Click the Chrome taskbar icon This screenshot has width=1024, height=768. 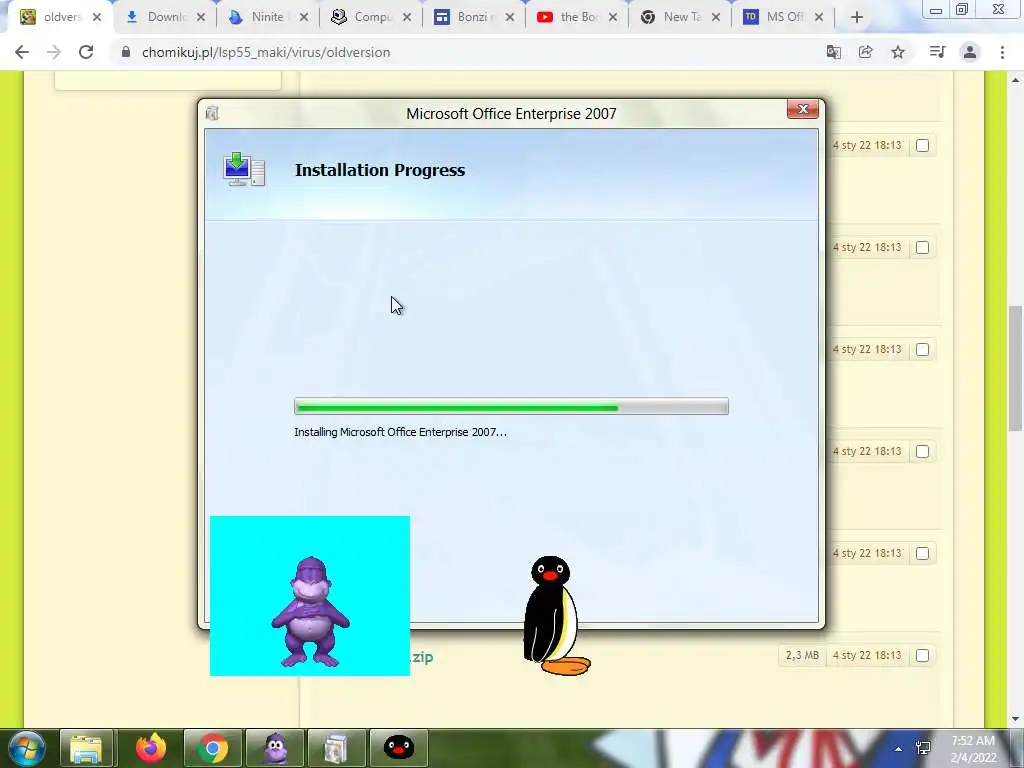213,748
